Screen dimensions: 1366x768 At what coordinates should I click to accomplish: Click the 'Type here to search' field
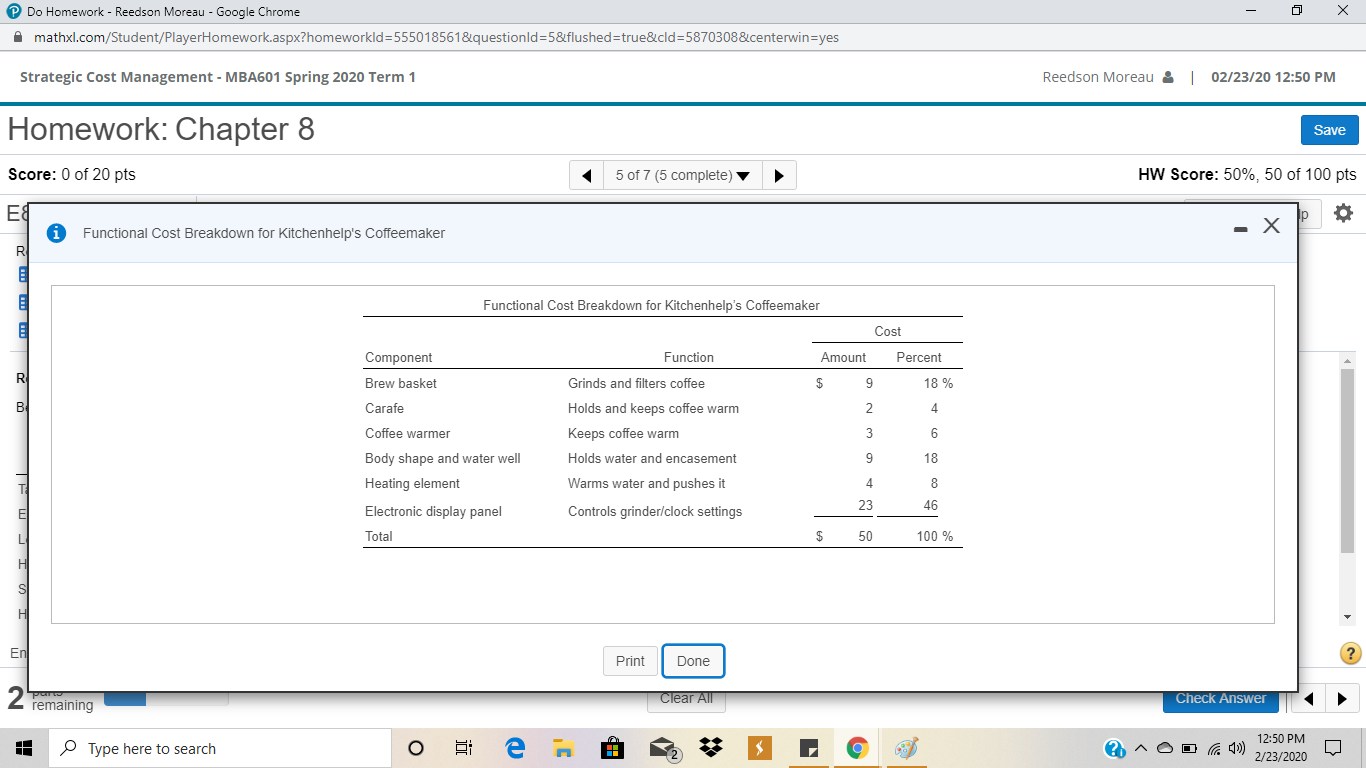(220, 747)
